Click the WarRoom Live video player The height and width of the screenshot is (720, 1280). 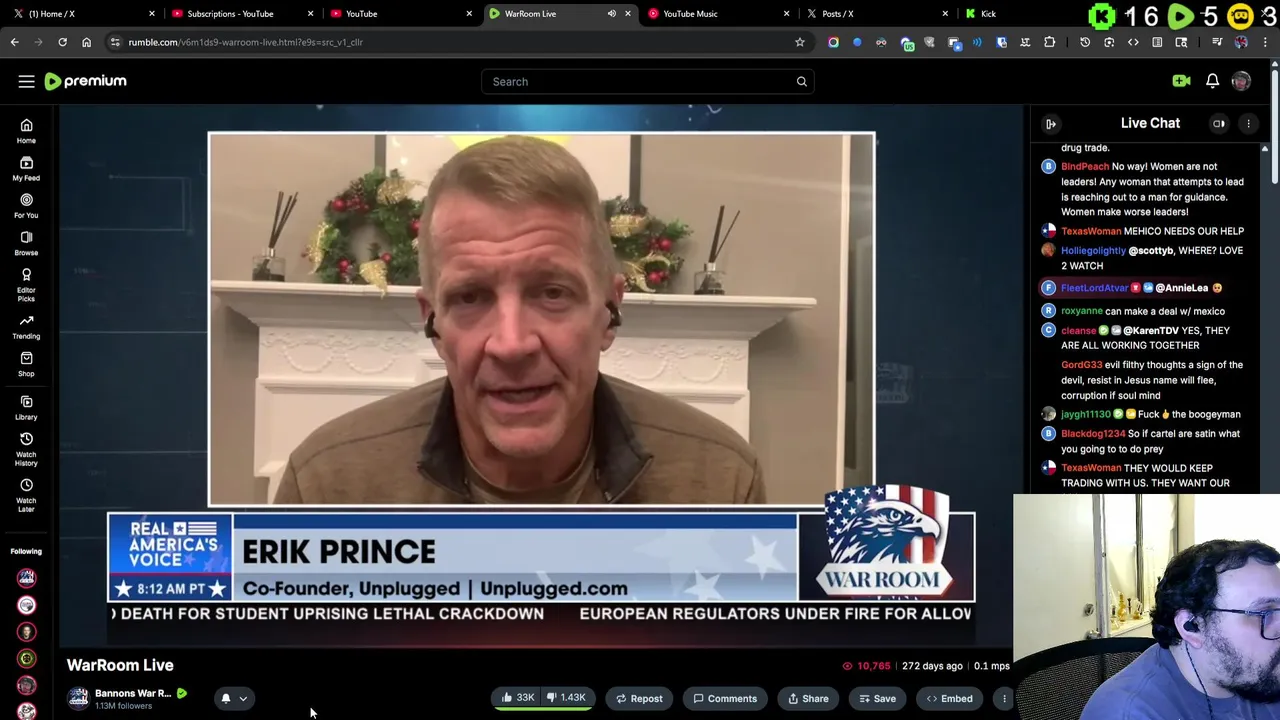click(x=541, y=375)
